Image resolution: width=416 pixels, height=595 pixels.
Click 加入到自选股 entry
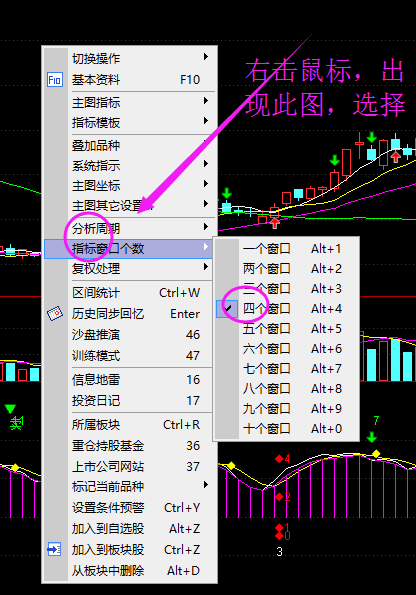click(130, 528)
